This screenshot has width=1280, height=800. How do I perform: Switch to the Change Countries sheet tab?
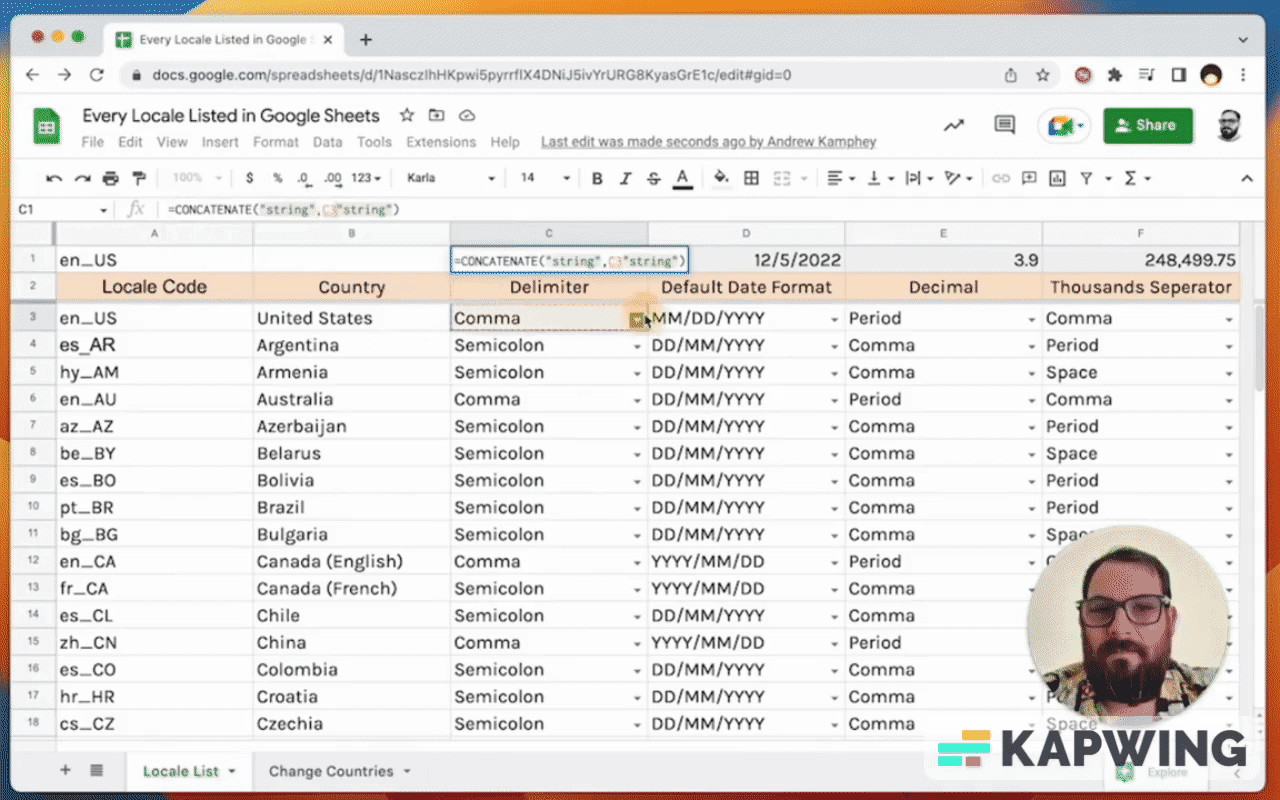[x=331, y=771]
